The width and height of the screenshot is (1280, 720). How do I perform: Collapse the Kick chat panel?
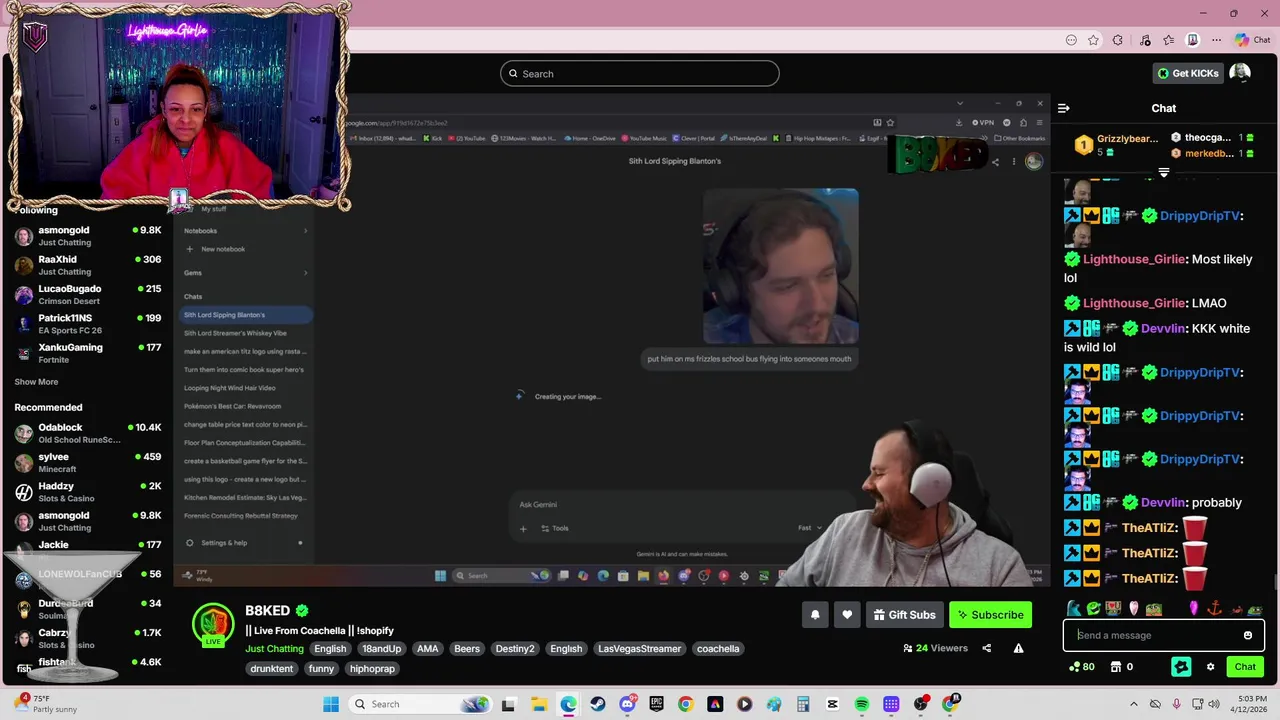pos(1064,108)
